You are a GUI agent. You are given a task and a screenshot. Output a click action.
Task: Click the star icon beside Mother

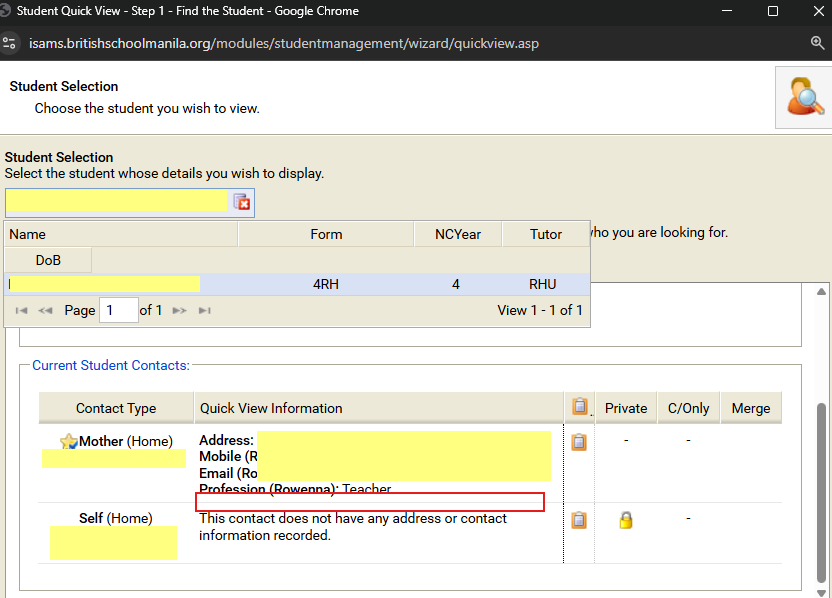tap(68, 442)
